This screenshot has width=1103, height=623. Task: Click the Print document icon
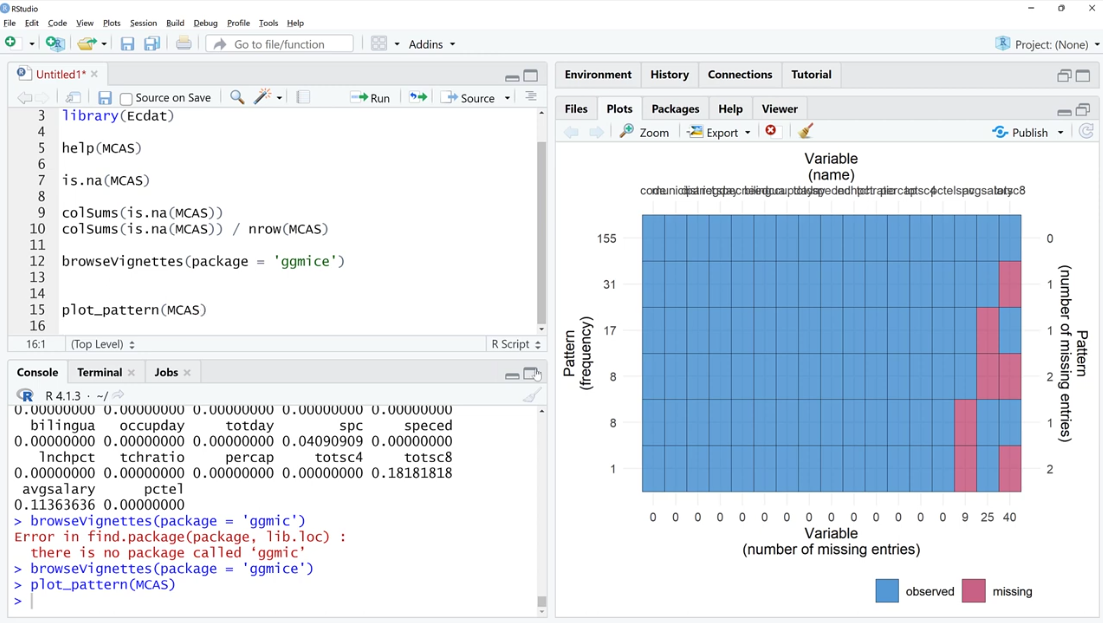[x=184, y=44]
